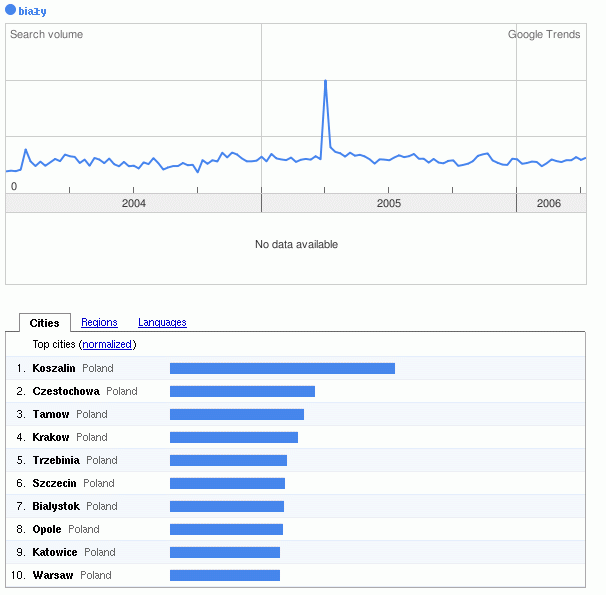Choose Krakow from top cities
This screenshot has height=595, width=606.
tap(51, 437)
